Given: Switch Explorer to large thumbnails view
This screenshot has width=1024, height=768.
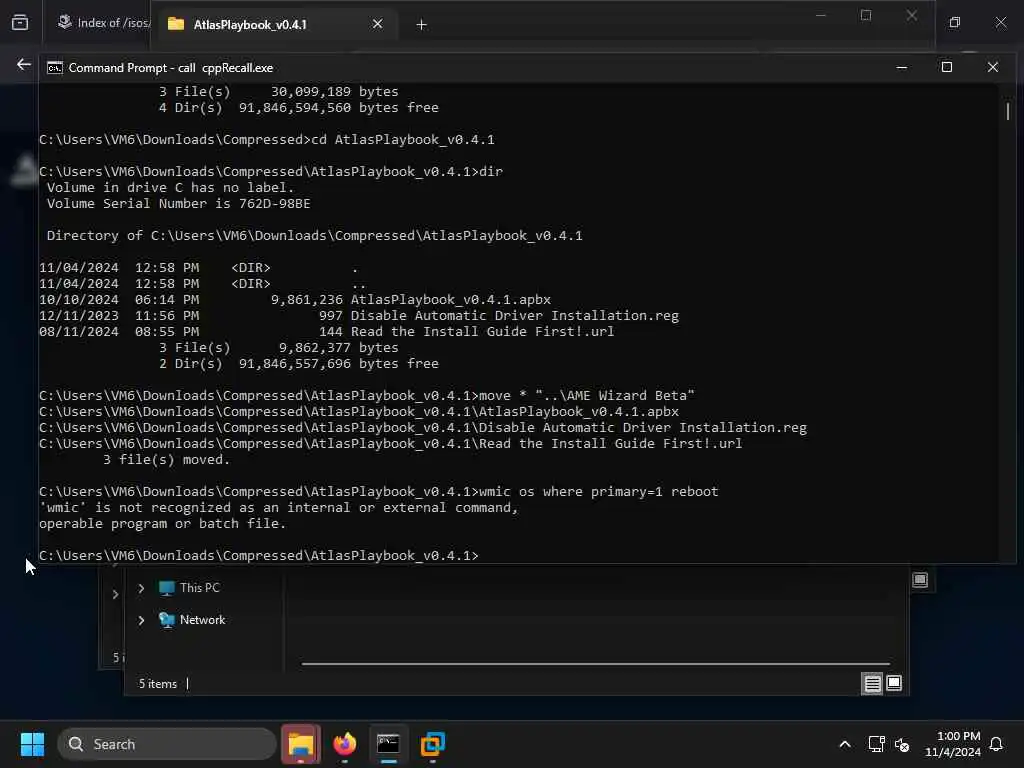Looking at the screenshot, I should tap(894, 684).
